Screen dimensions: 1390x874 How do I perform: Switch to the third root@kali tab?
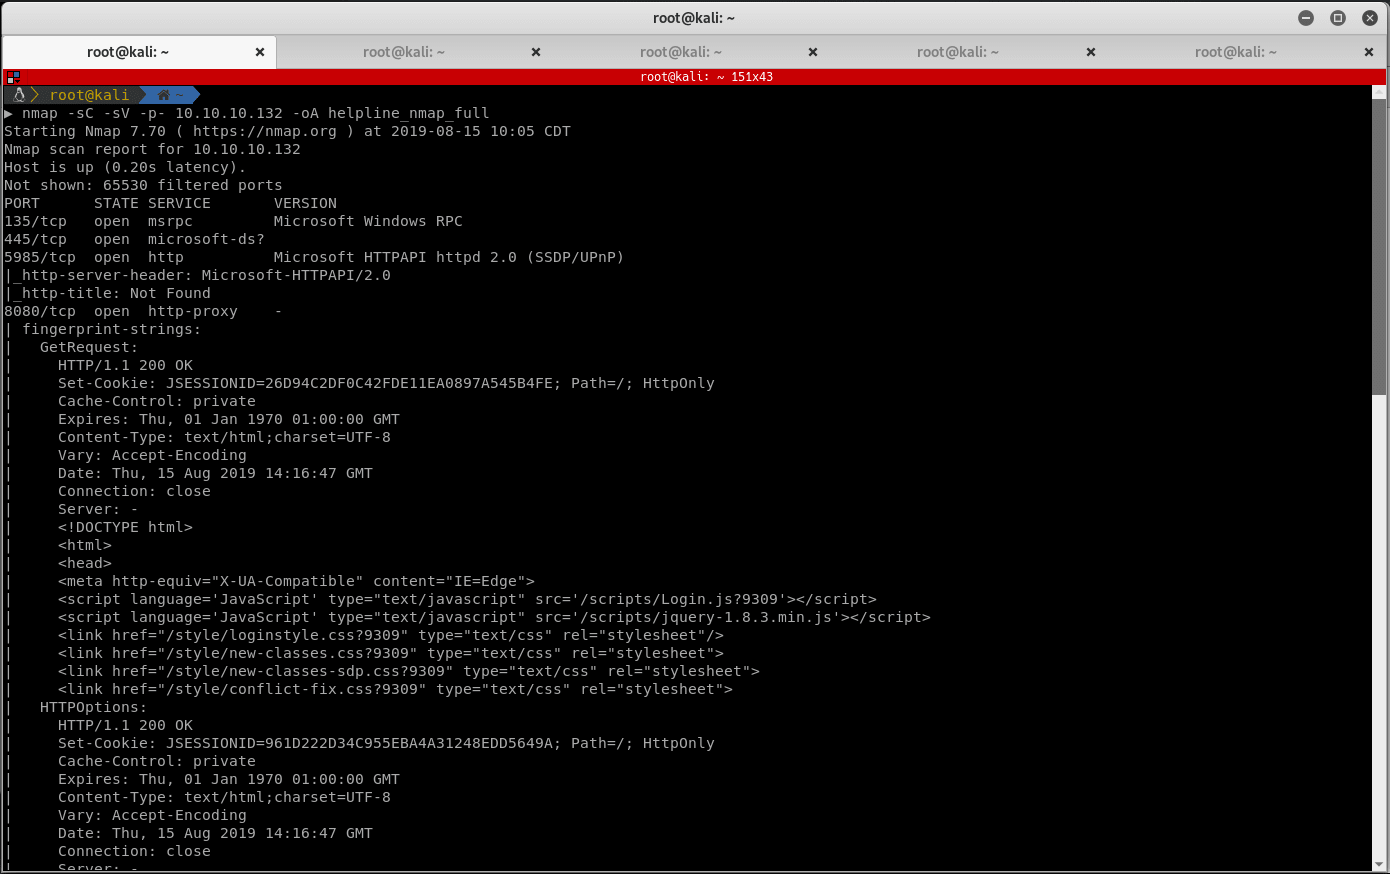pos(681,52)
